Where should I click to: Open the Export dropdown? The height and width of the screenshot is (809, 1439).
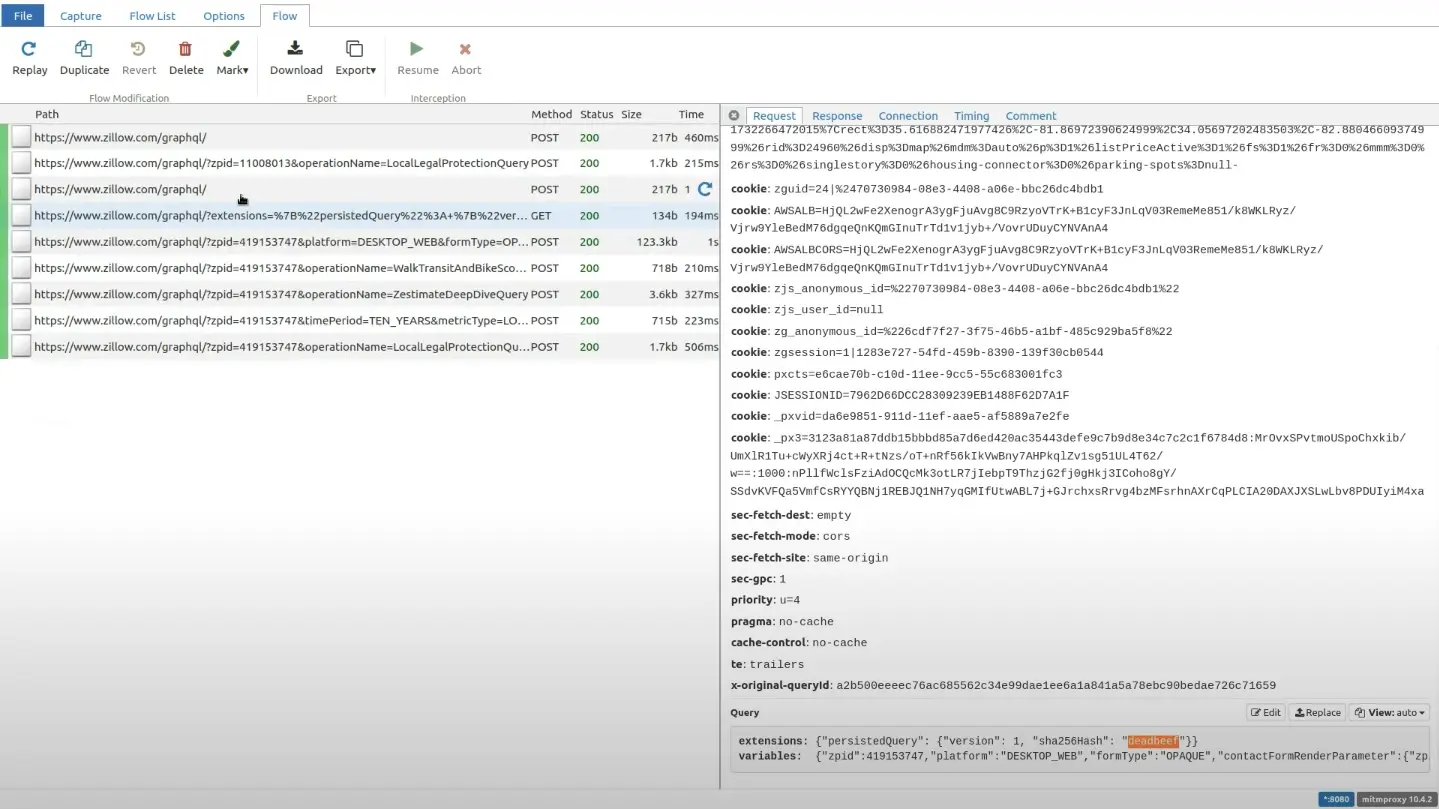[x=355, y=57]
